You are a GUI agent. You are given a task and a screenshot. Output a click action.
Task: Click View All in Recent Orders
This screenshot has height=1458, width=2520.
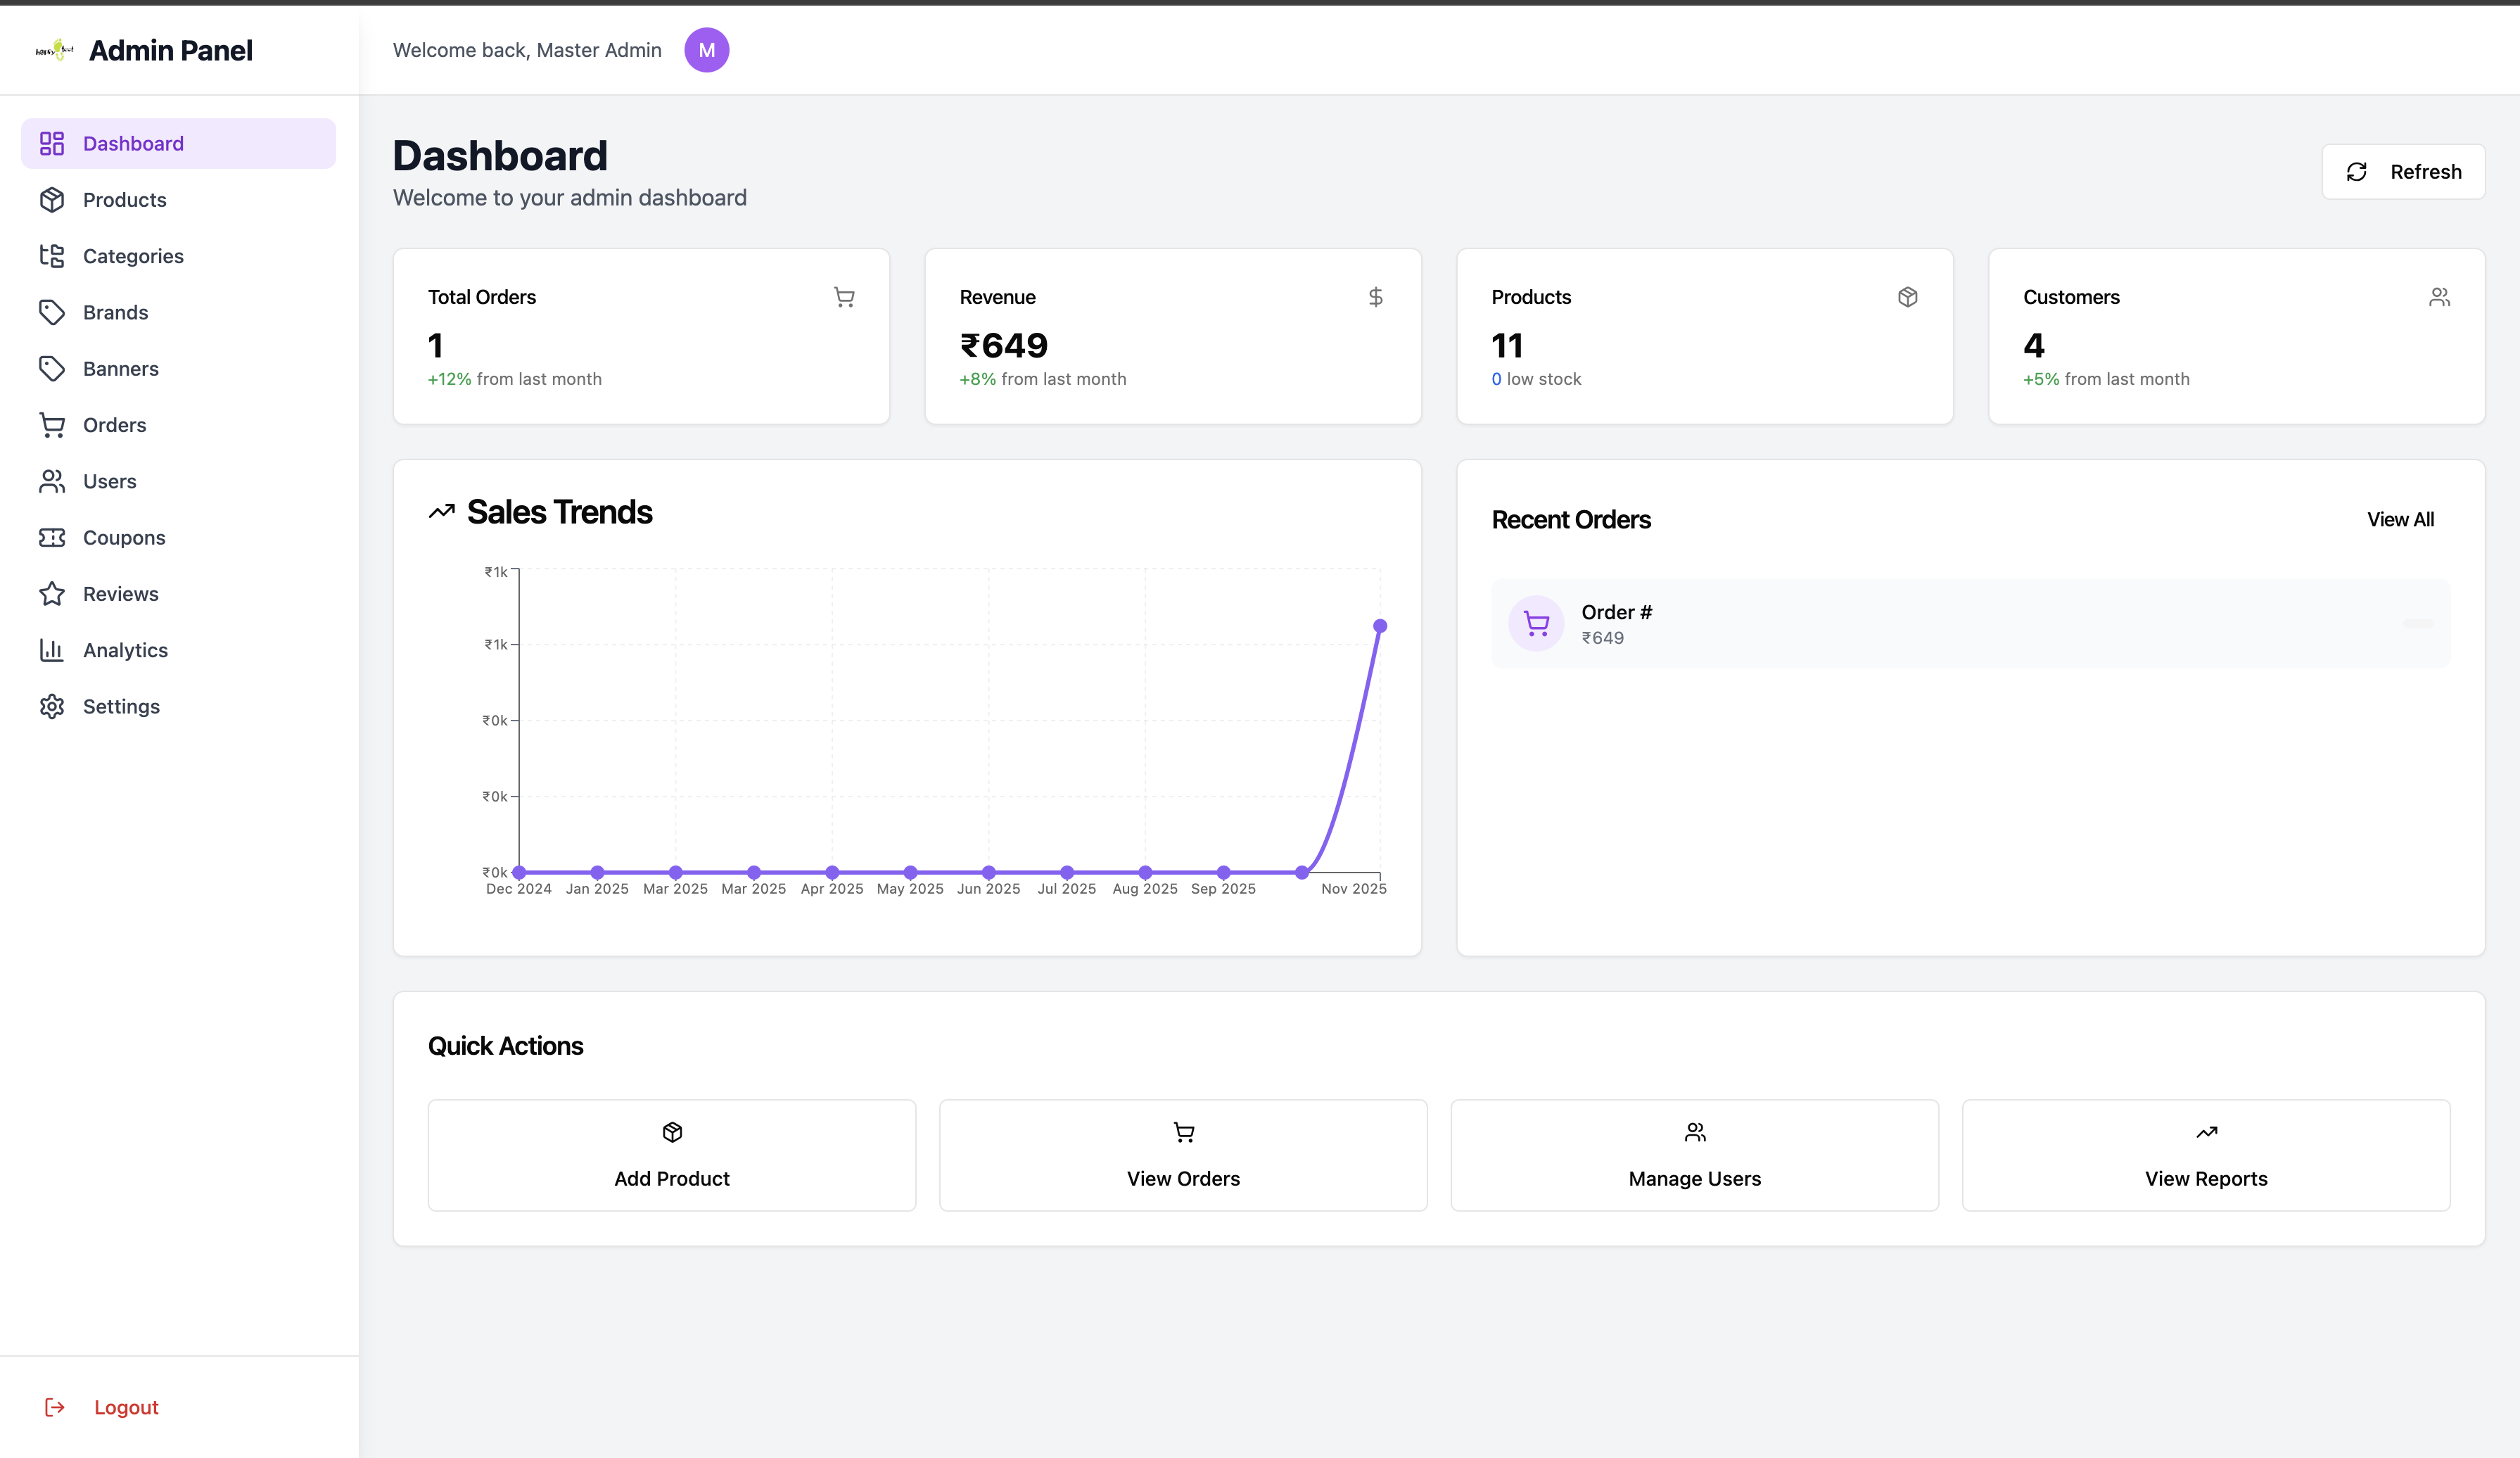click(x=2400, y=520)
